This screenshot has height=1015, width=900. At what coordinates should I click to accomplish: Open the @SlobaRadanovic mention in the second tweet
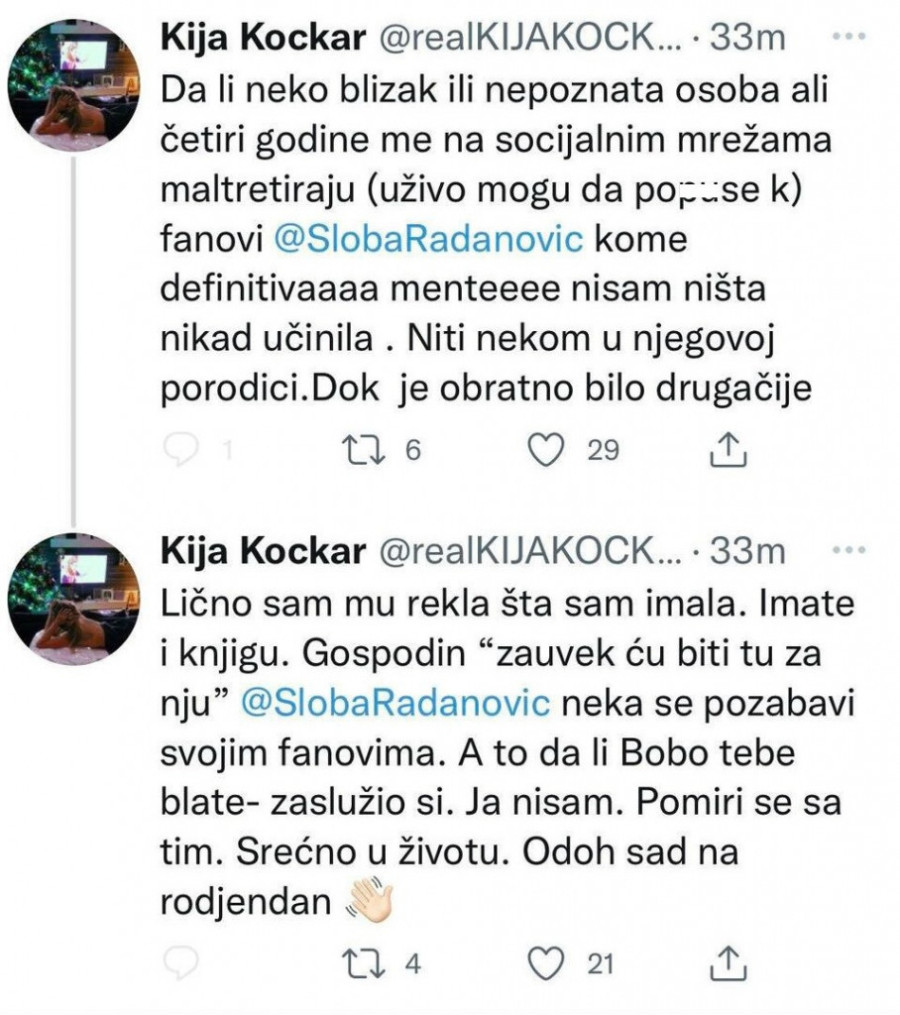pyautogui.click(x=392, y=705)
